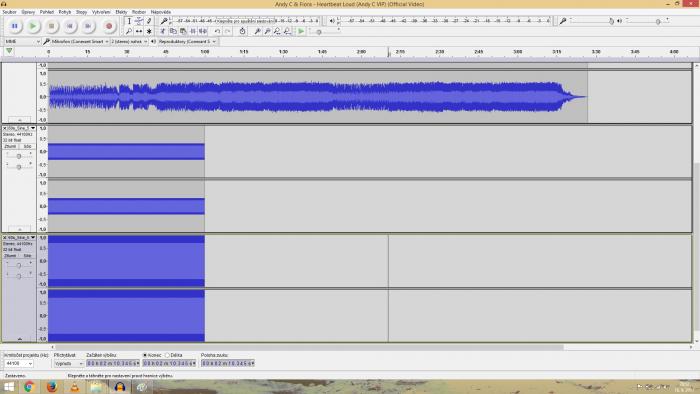Adjust the gain slider on second track
The height and width of the screenshot is (394, 700).
coord(19,156)
